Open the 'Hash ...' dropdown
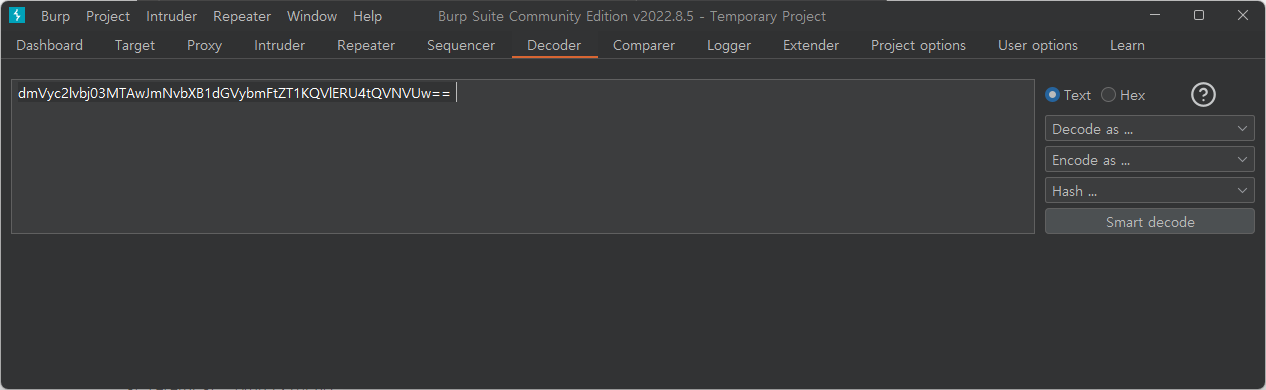Viewport: 1266px width, 390px height. (x=1150, y=190)
